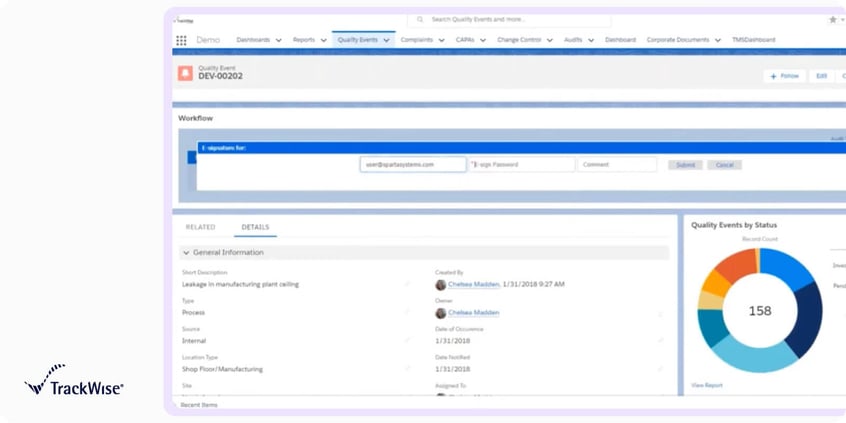The height and width of the screenshot is (423, 846).
Task: Click Chelsea Madden avatar in Created By
Action: pyautogui.click(x=441, y=284)
